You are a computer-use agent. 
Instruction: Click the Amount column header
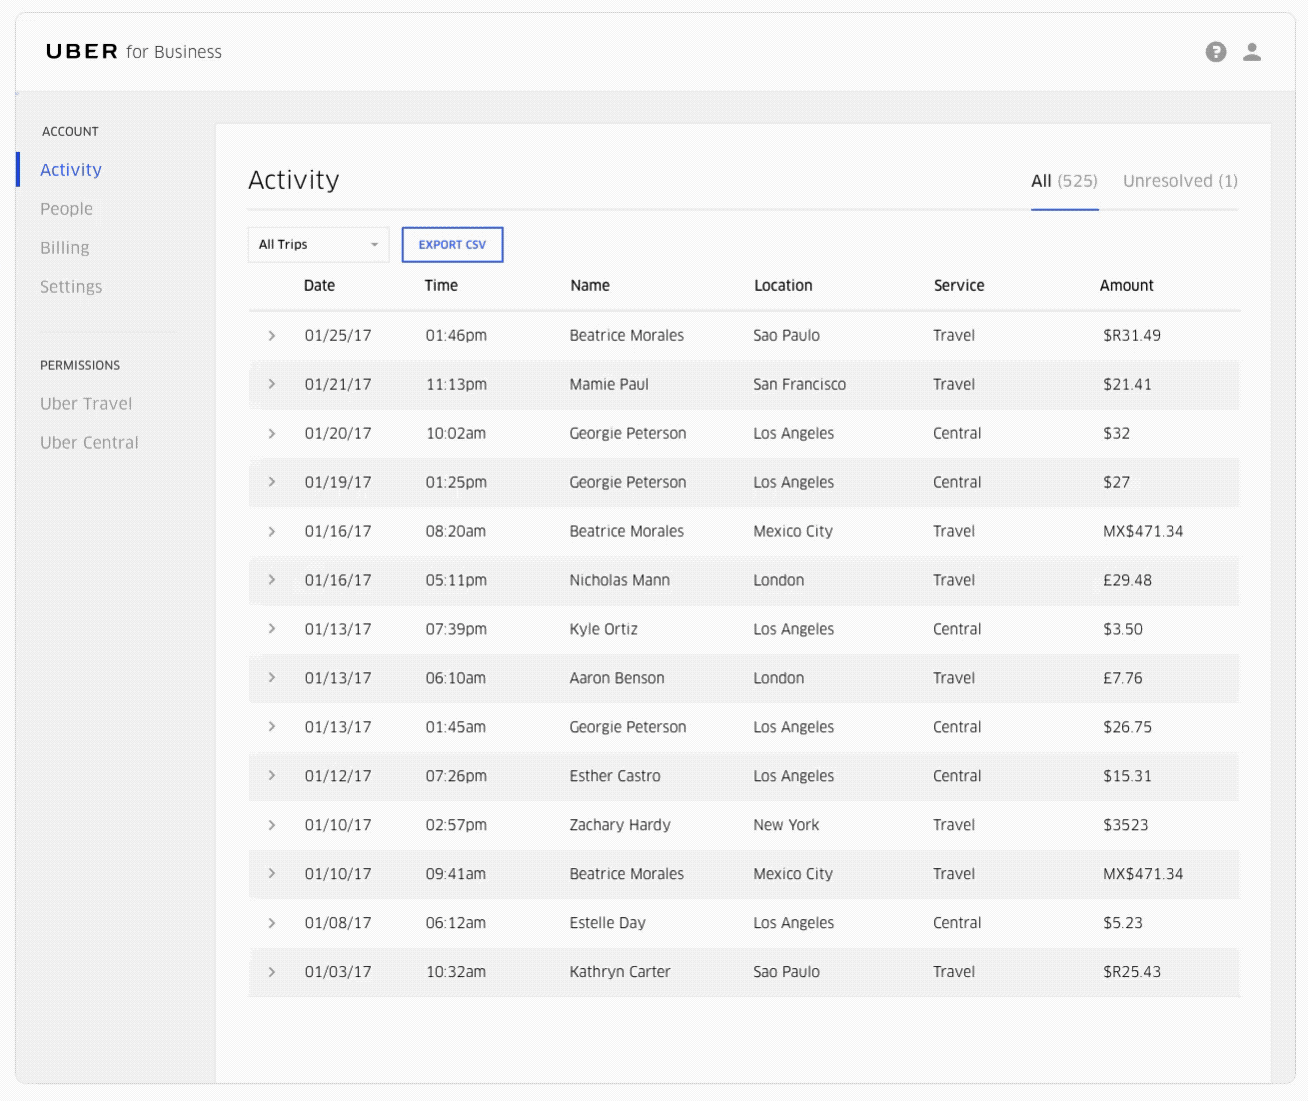(x=1127, y=286)
